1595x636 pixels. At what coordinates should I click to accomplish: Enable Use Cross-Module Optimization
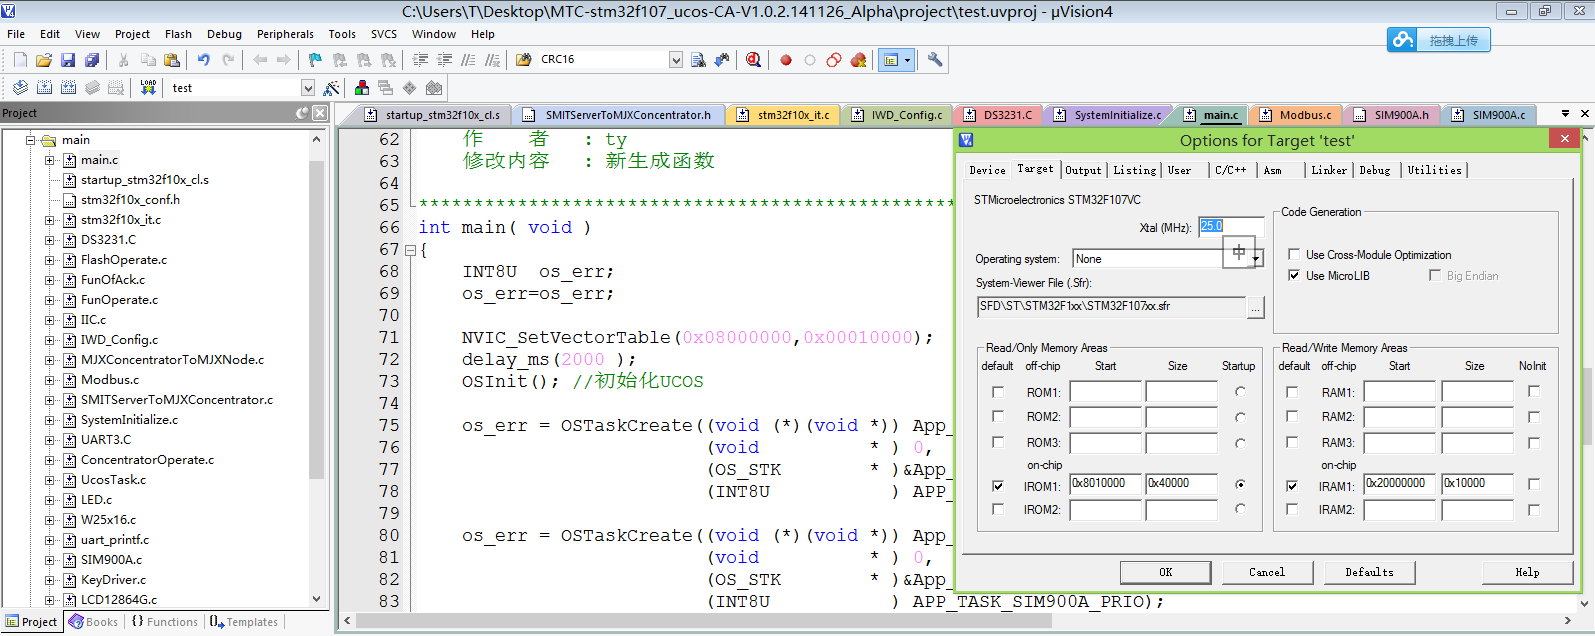tap(1294, 255)
